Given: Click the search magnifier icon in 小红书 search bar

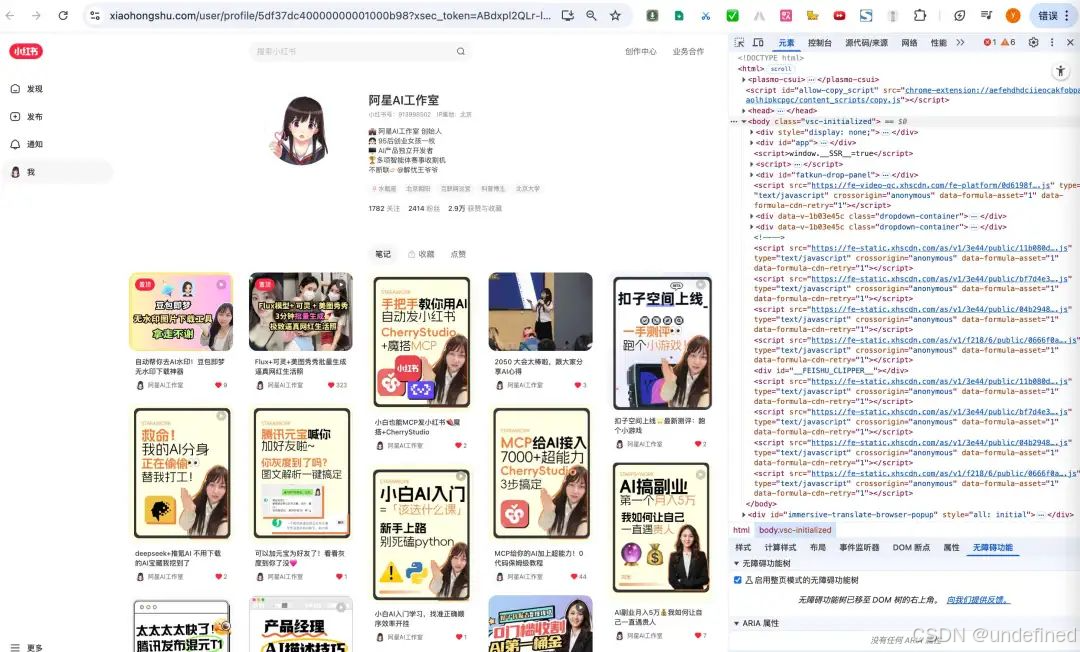Looking at the screenshot, I should click(x=461, y=51).
